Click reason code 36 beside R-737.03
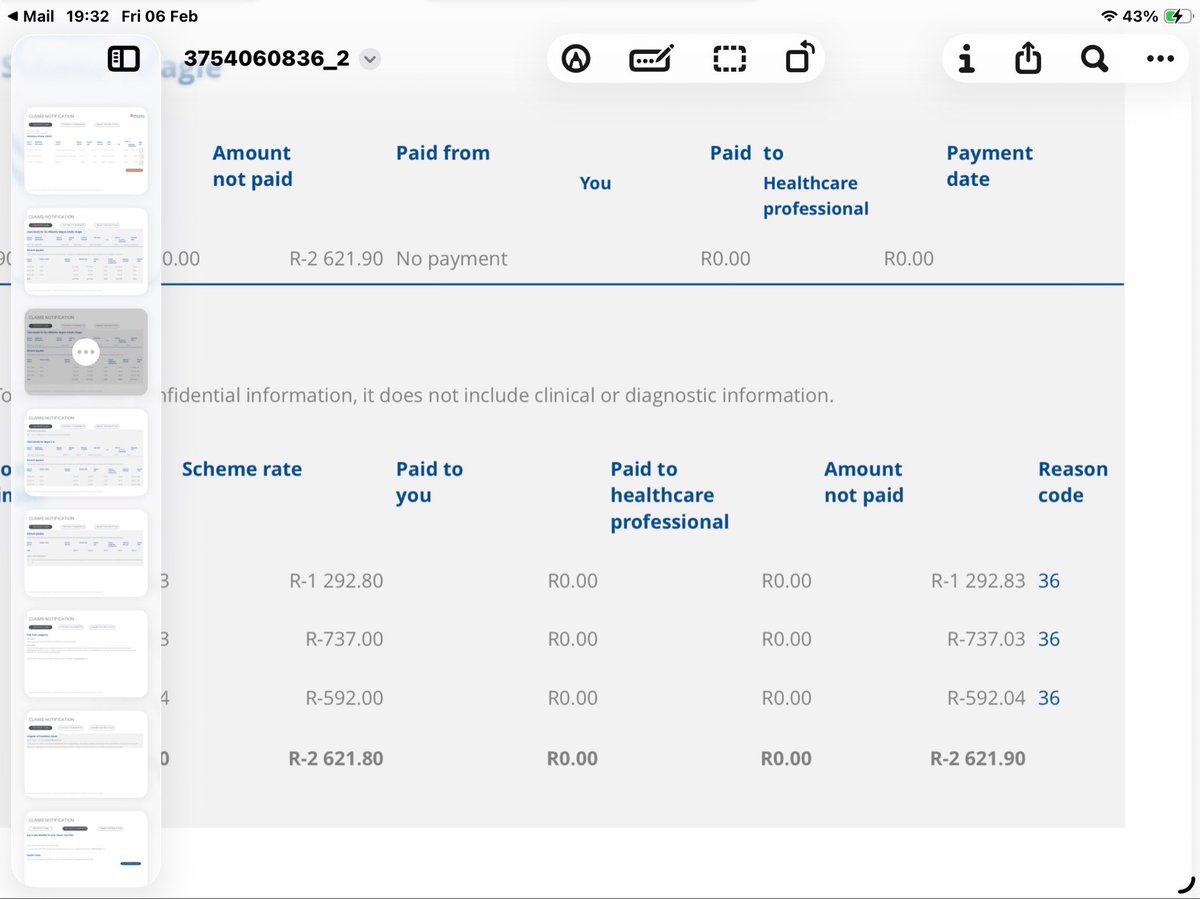Viewport: 1200px width, 899px height. coord(1048,639)
